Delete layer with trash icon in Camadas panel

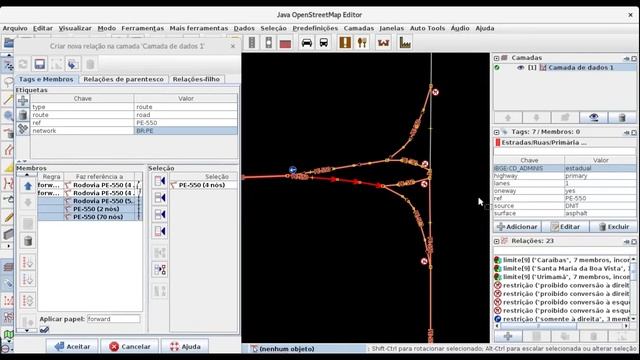pos(622,118)
